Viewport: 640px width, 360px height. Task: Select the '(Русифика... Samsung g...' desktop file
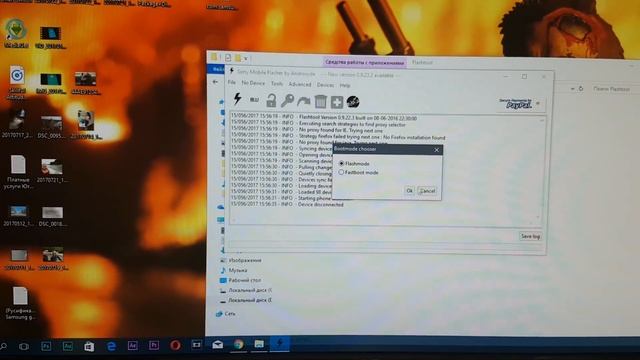click(20, 303)
